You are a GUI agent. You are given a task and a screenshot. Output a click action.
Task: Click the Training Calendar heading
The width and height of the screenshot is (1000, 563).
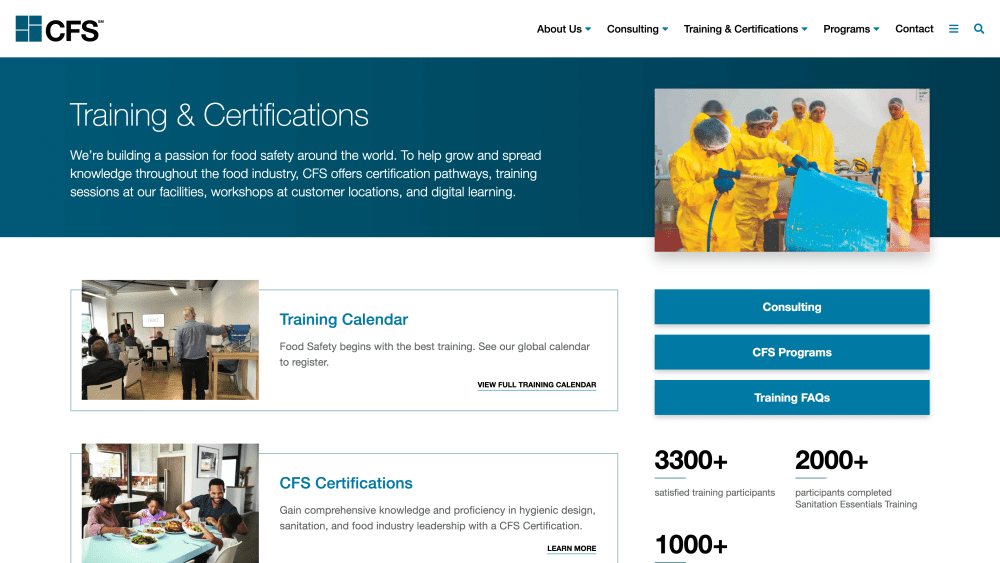click(x=343, y=319)
